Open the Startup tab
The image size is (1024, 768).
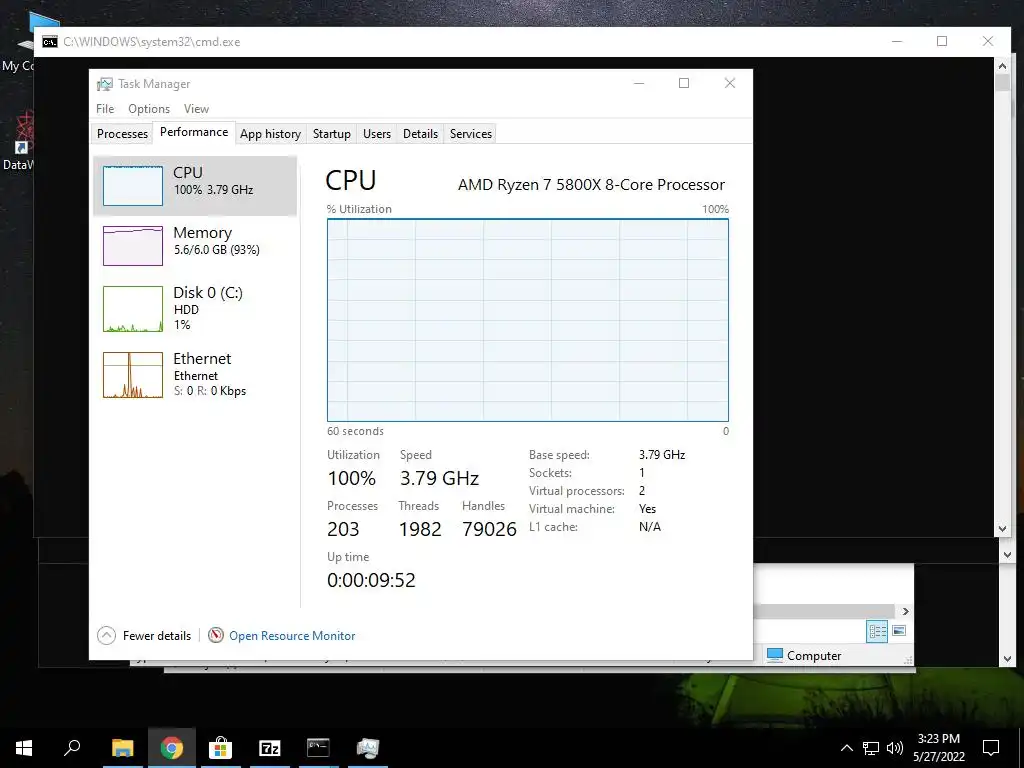[x=332, y=134]
